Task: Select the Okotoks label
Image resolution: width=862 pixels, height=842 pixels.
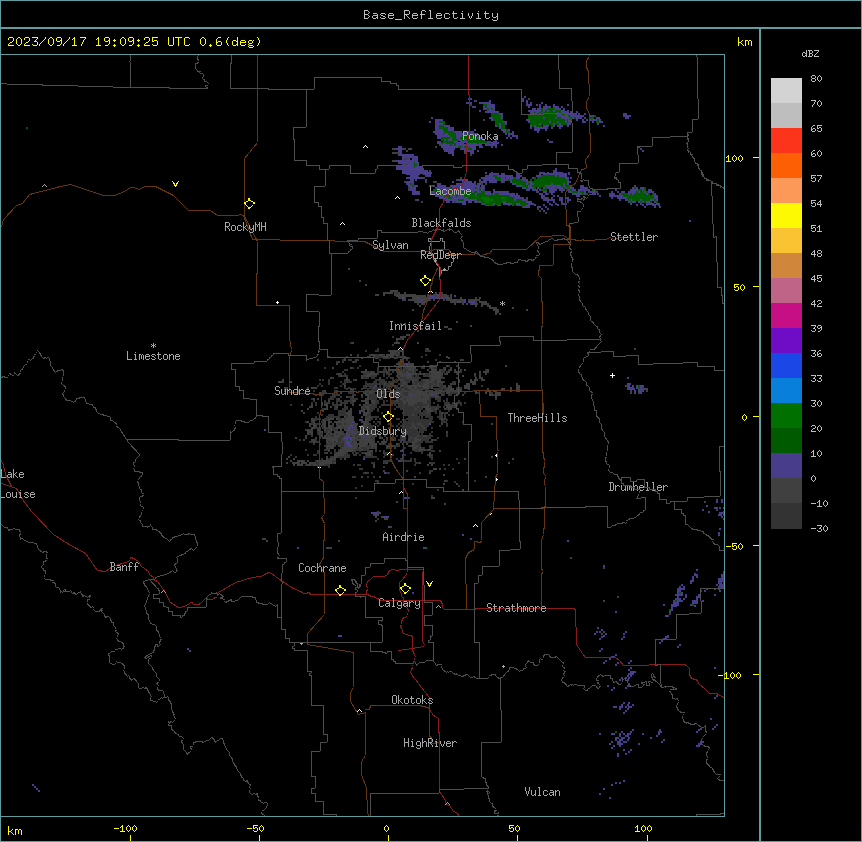Action: click(412, 700)
